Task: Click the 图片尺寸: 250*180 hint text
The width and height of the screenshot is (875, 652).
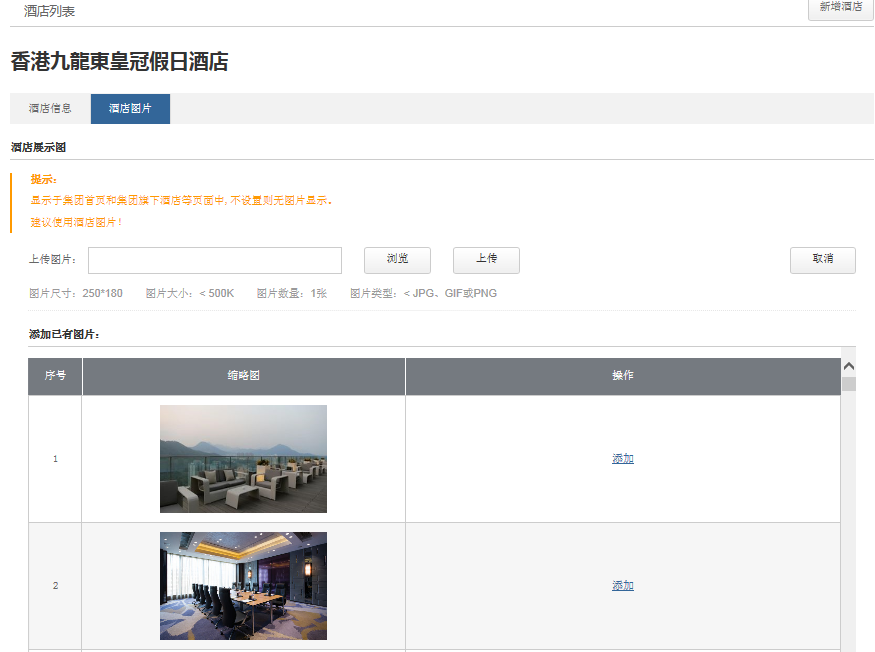Action: point(76,294)
